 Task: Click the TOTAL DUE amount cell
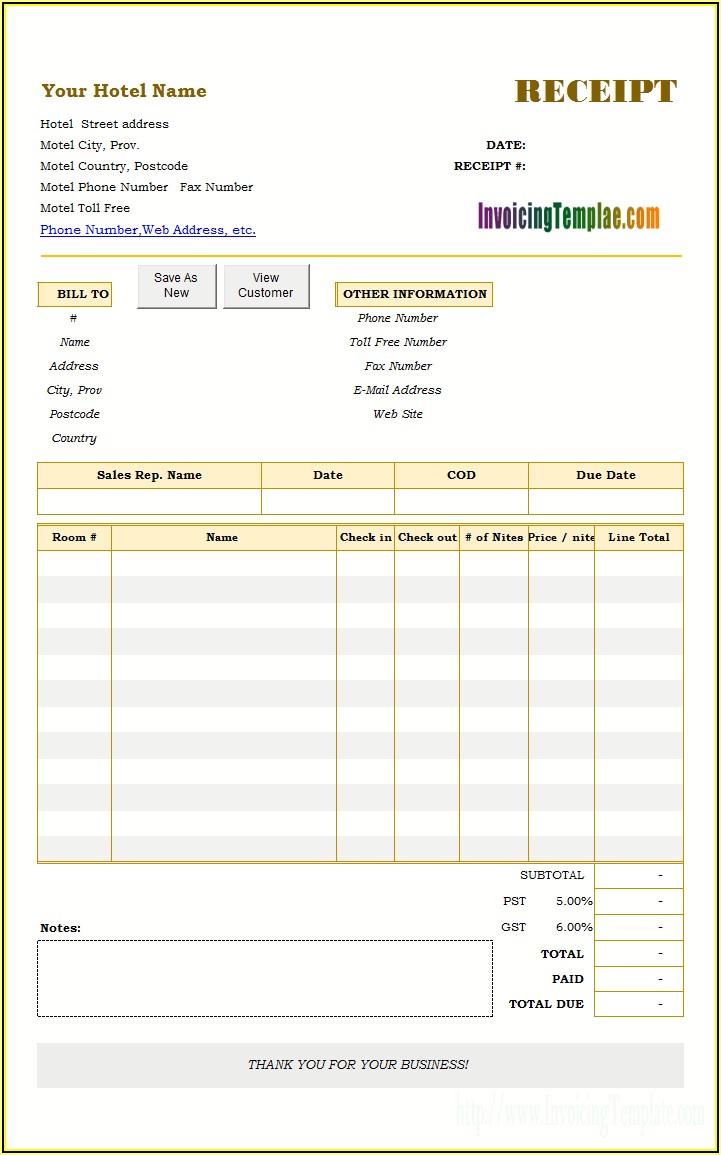(638, 1004)
